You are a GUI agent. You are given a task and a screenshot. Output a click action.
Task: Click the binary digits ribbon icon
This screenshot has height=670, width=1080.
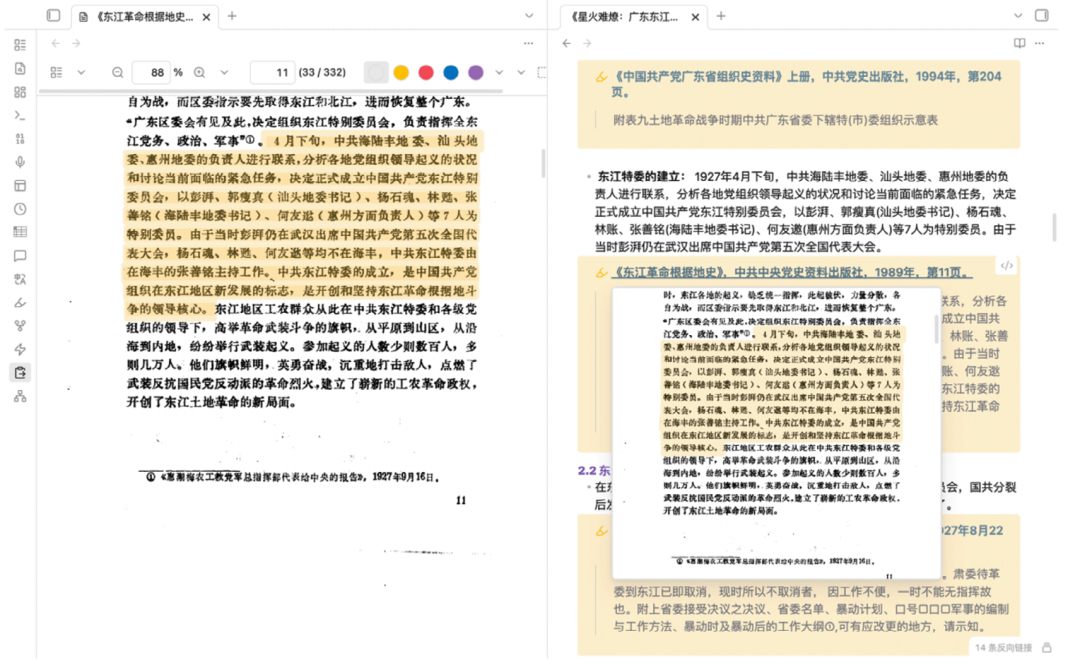point(20,139)
